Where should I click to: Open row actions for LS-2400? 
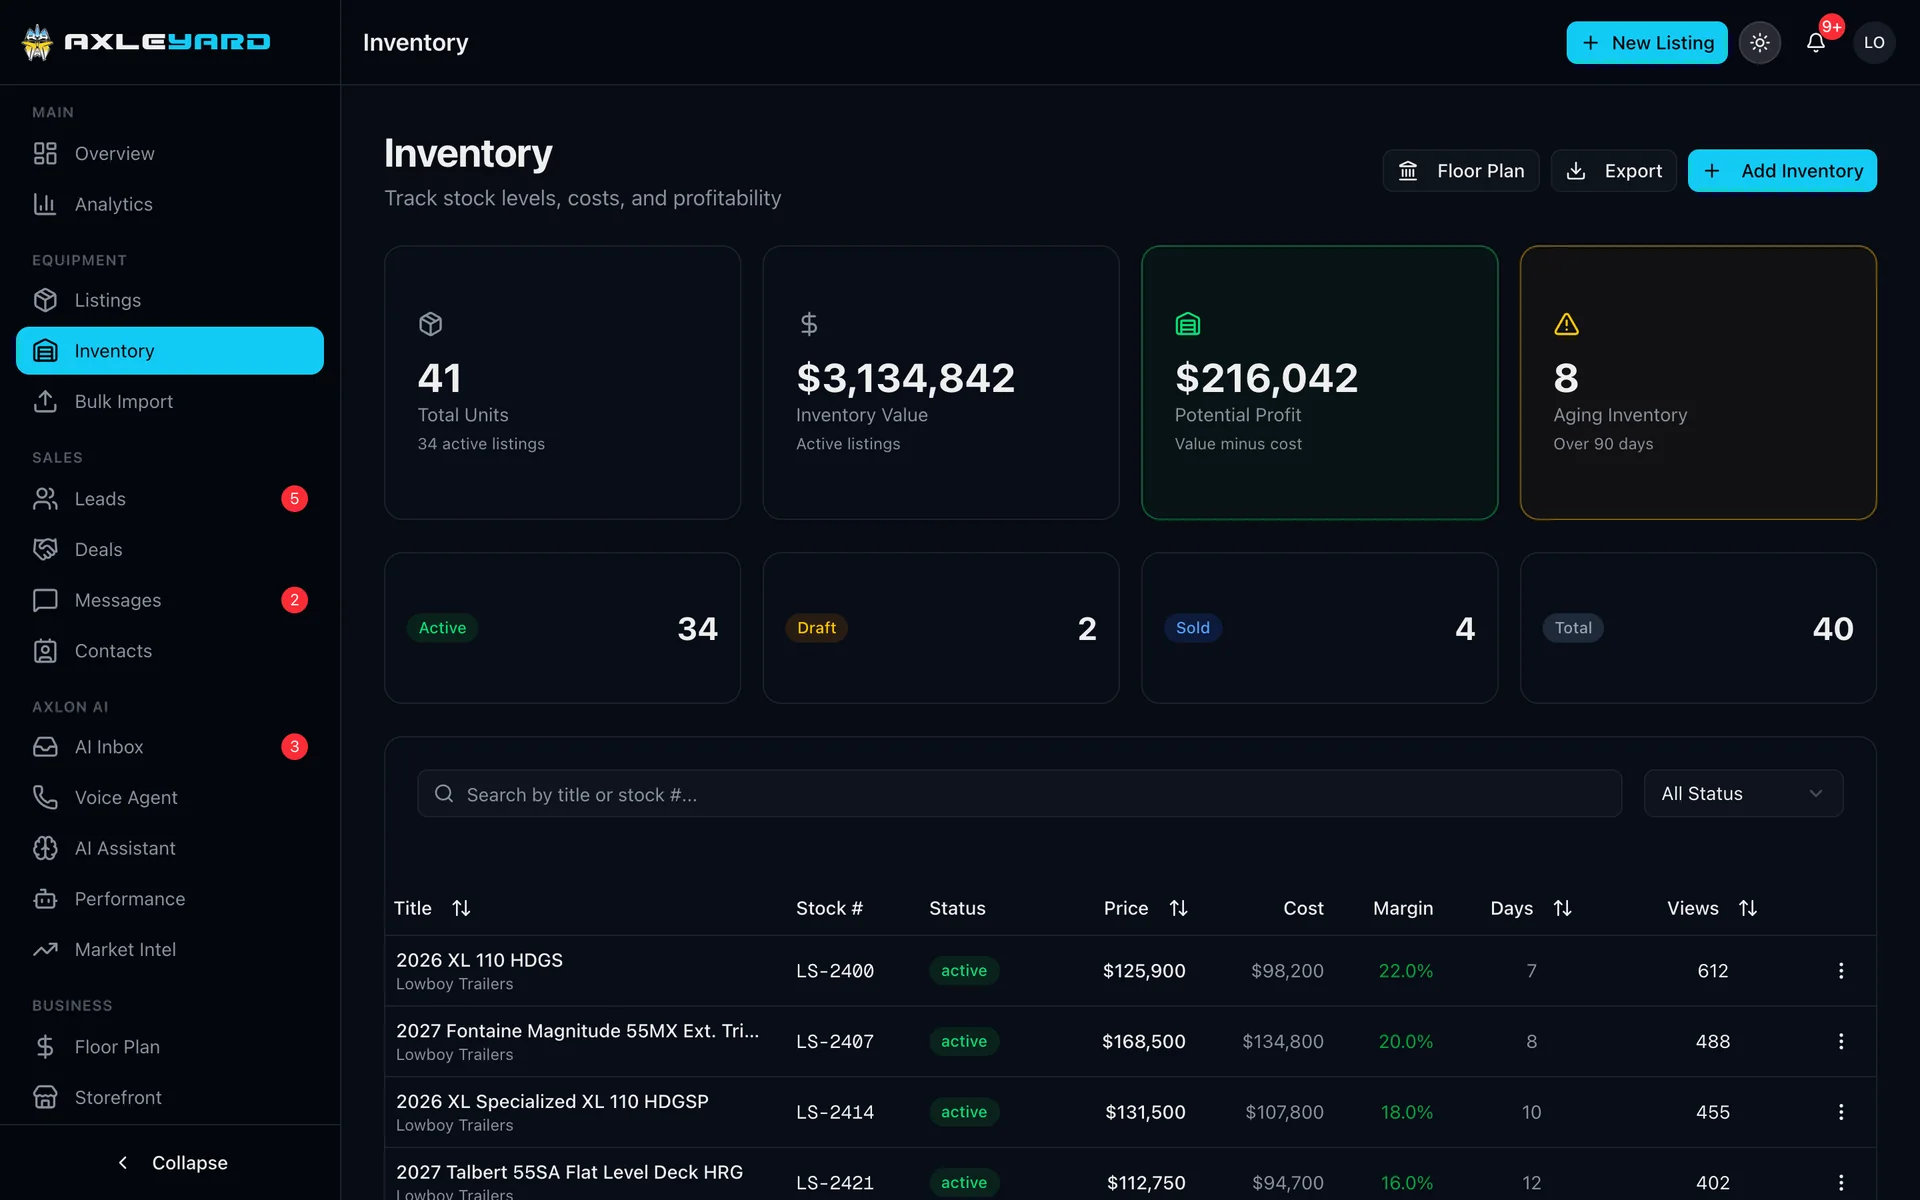tap(1840, 971)
